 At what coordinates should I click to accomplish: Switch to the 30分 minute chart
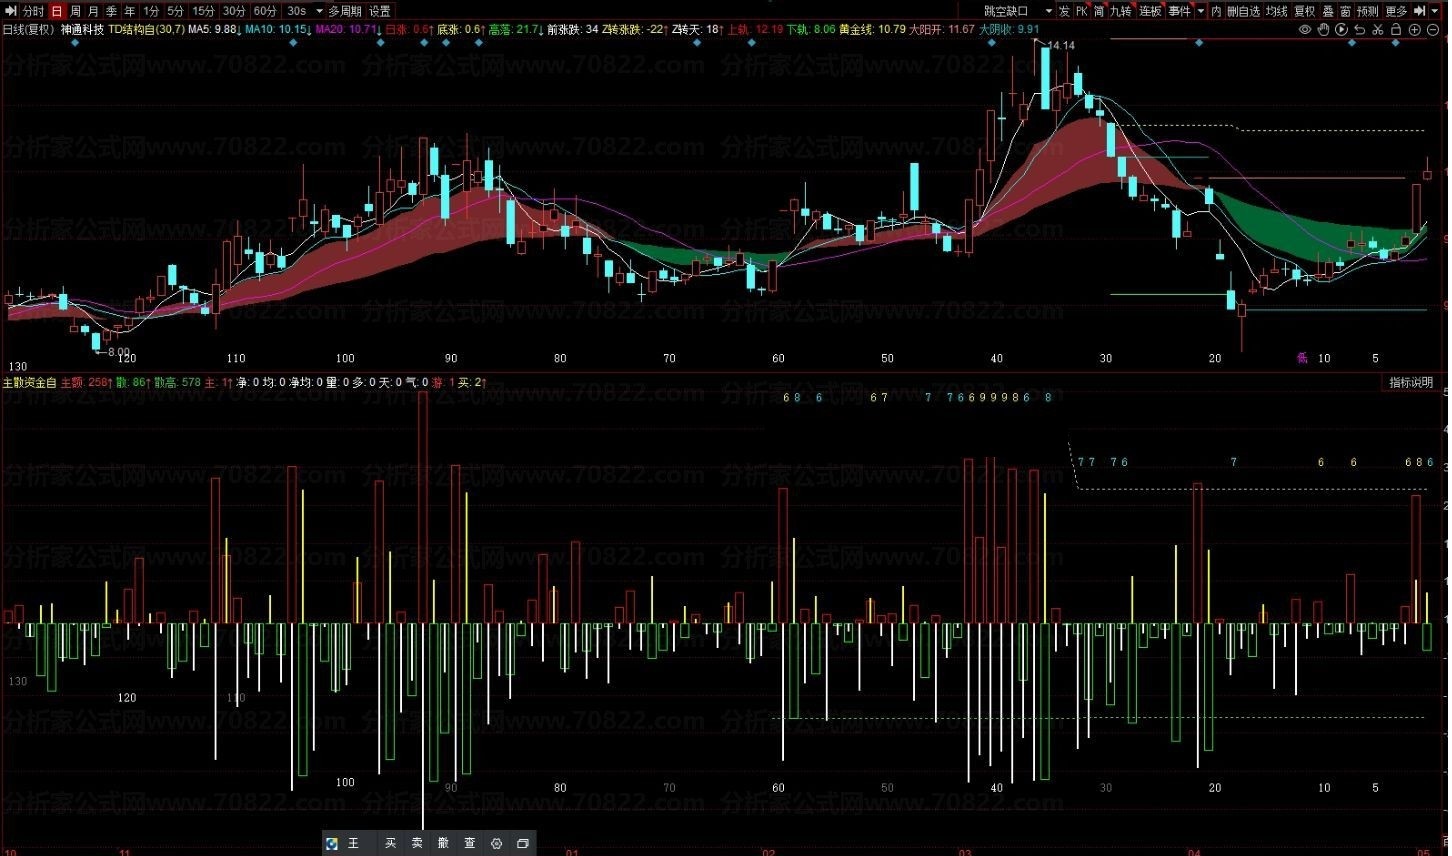click(234, 11)
